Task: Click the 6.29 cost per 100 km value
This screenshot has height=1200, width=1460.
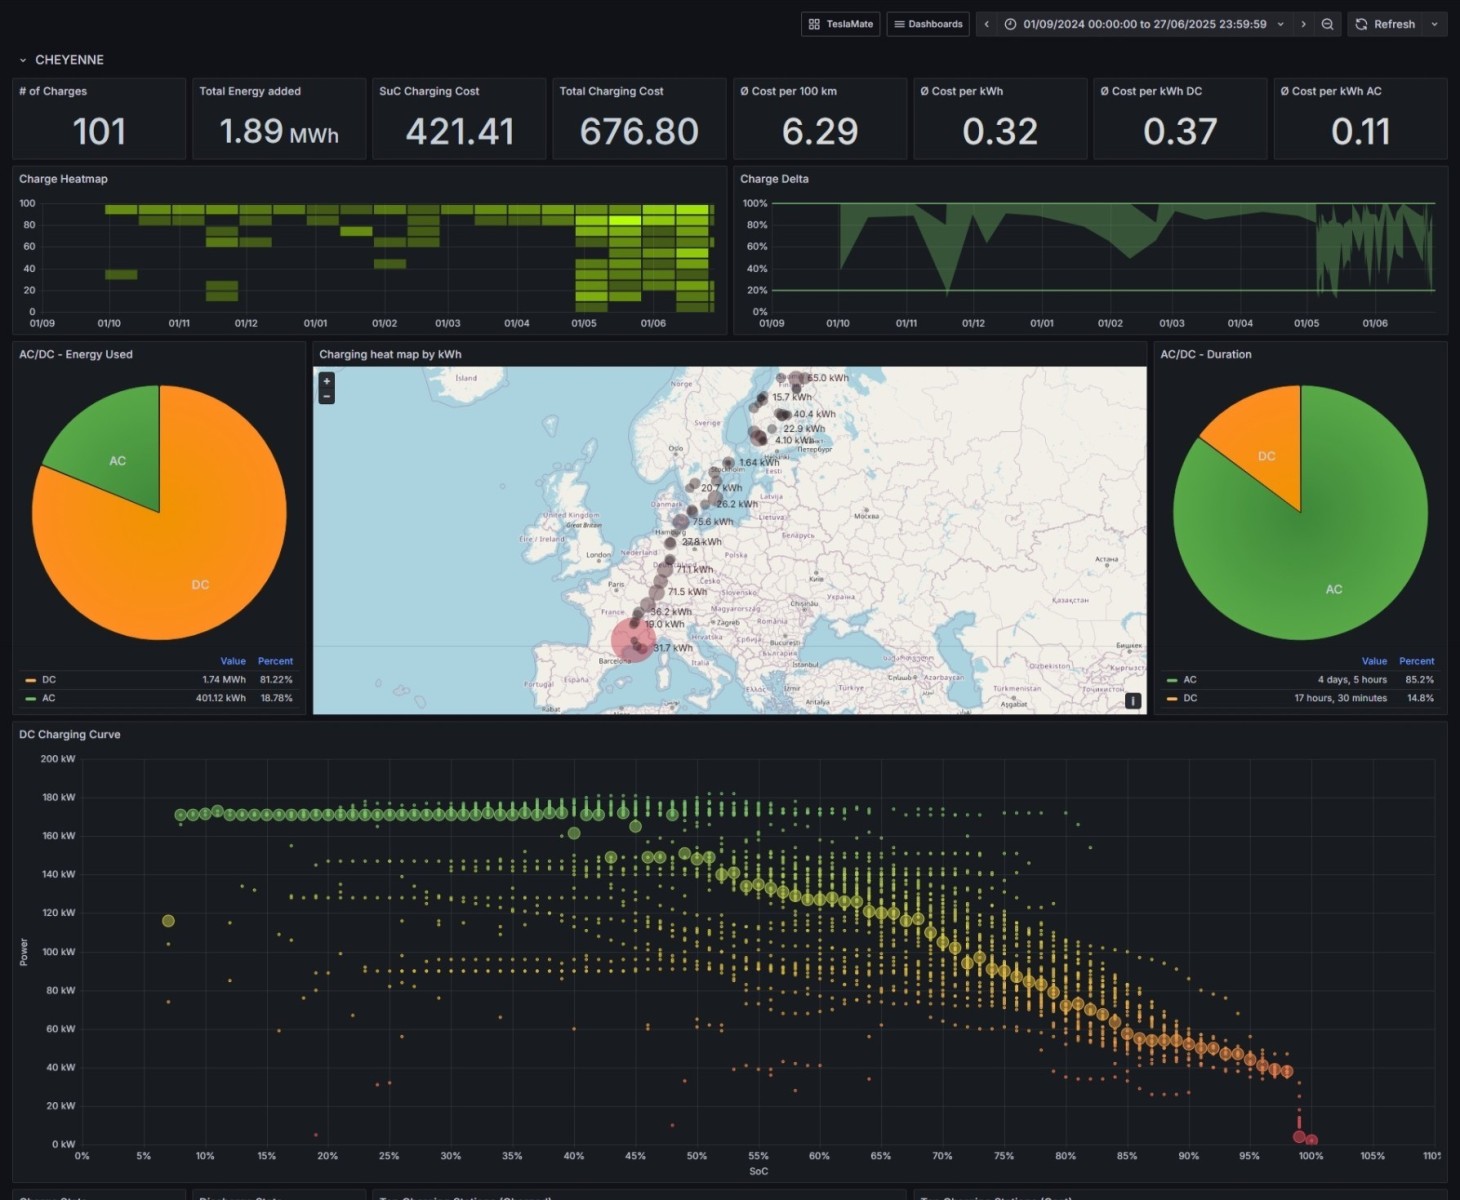Action: (820, 131)
